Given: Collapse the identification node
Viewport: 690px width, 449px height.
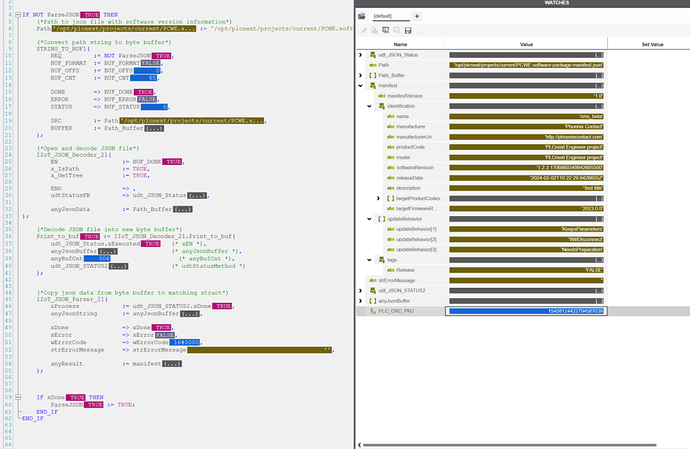Looking at the screenshot, I should [x=368, y=107].
